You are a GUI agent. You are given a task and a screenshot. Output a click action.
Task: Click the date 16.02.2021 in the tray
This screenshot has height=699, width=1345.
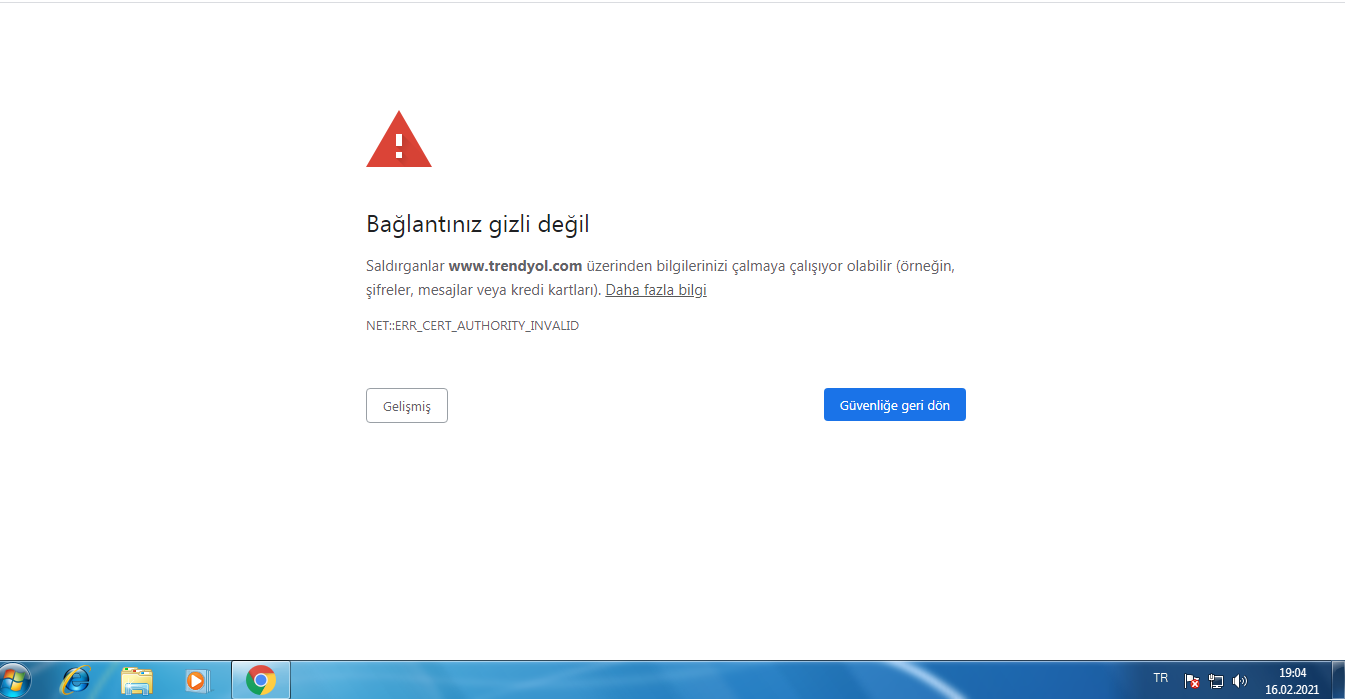point(1290,688)
